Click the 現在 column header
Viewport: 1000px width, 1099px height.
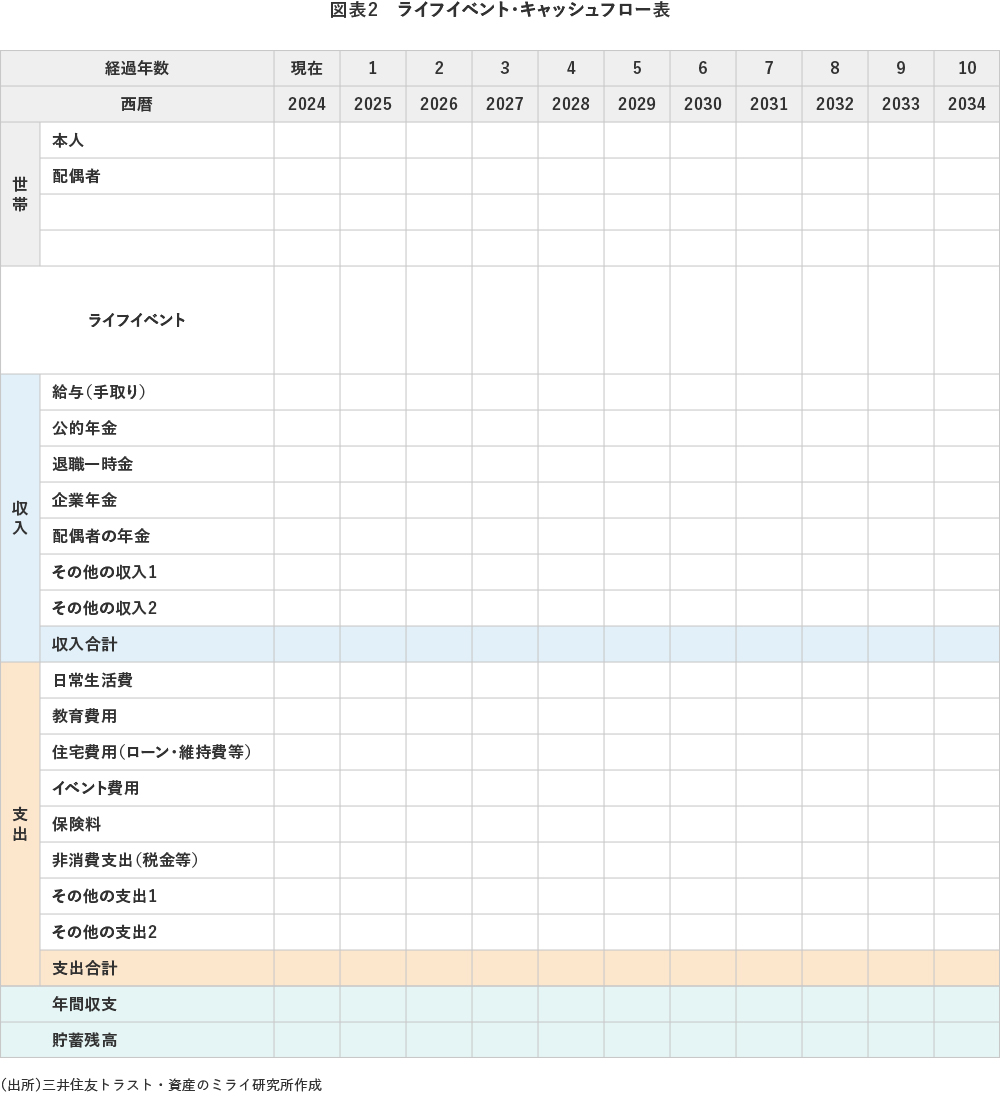click(307, 68)
